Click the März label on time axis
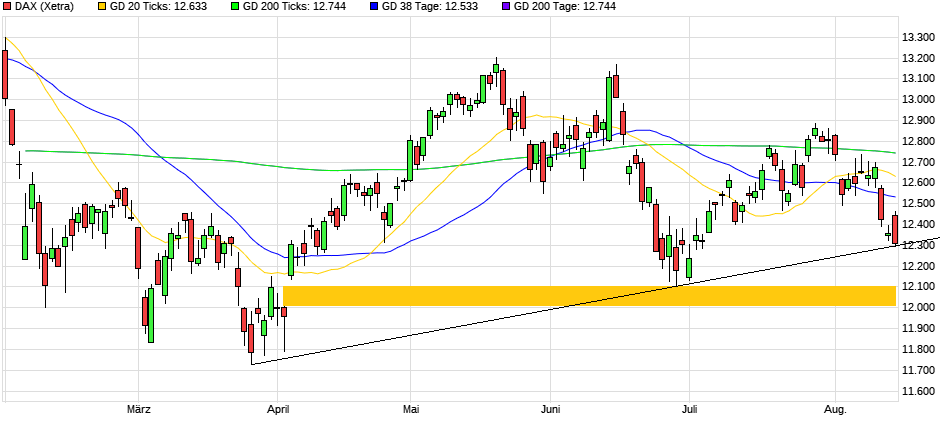This screenshot has width=940, height=435. pyautogui.click(x=138, y=410)
